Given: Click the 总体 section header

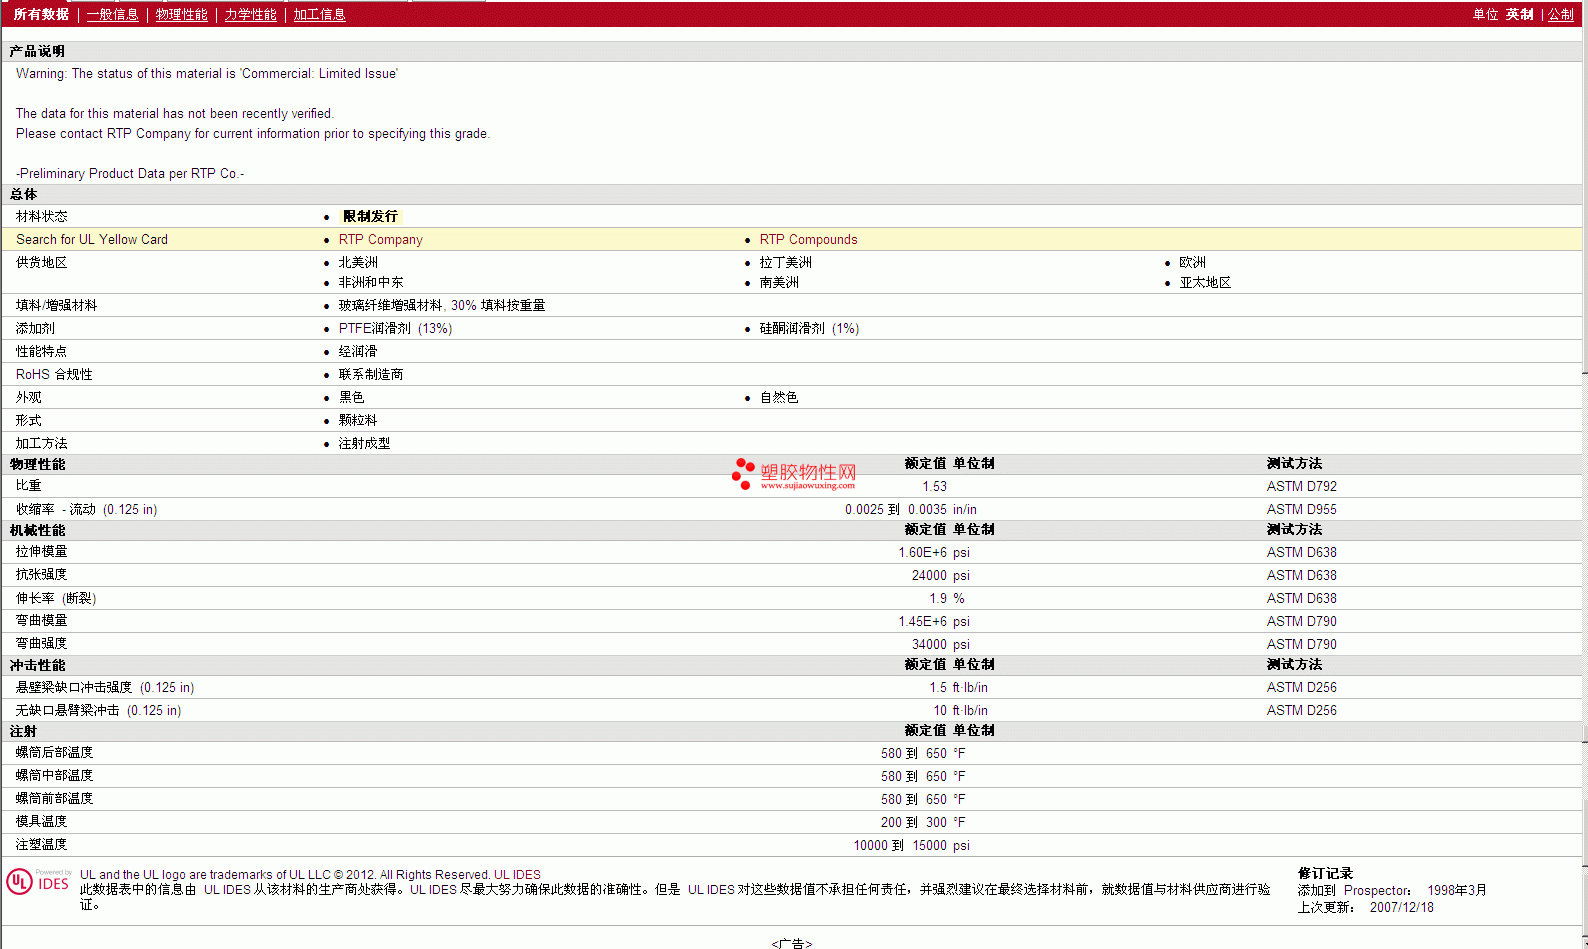Looking at the screenshot, I should [x=23, y=194].
